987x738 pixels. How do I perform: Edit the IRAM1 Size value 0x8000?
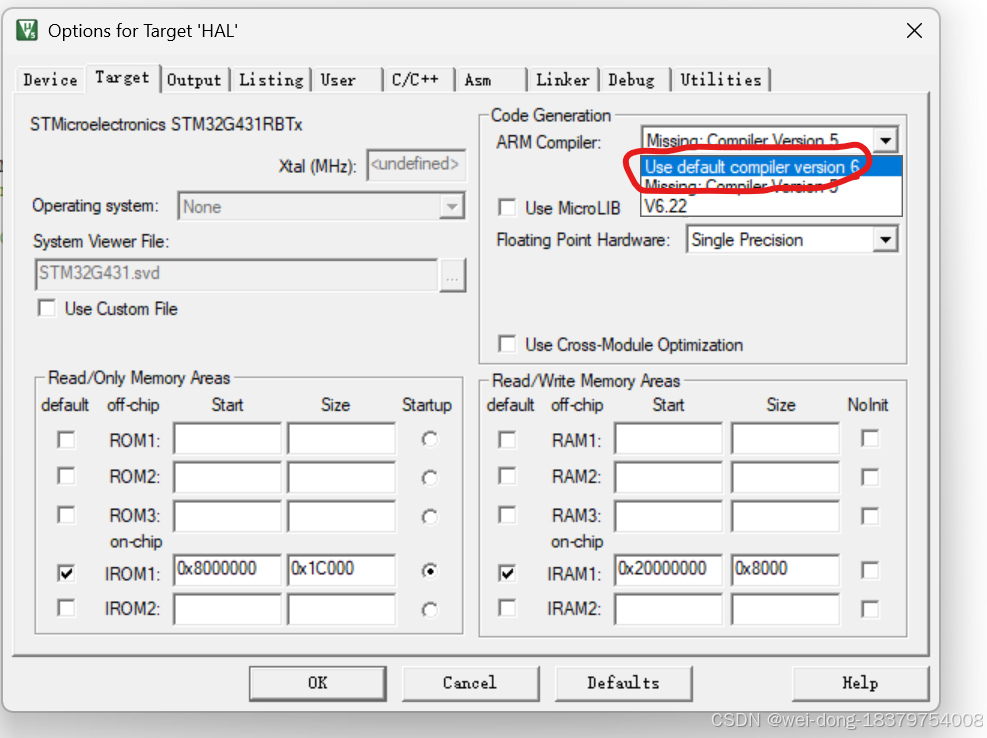pyautogui.click(x=785, y=569)
